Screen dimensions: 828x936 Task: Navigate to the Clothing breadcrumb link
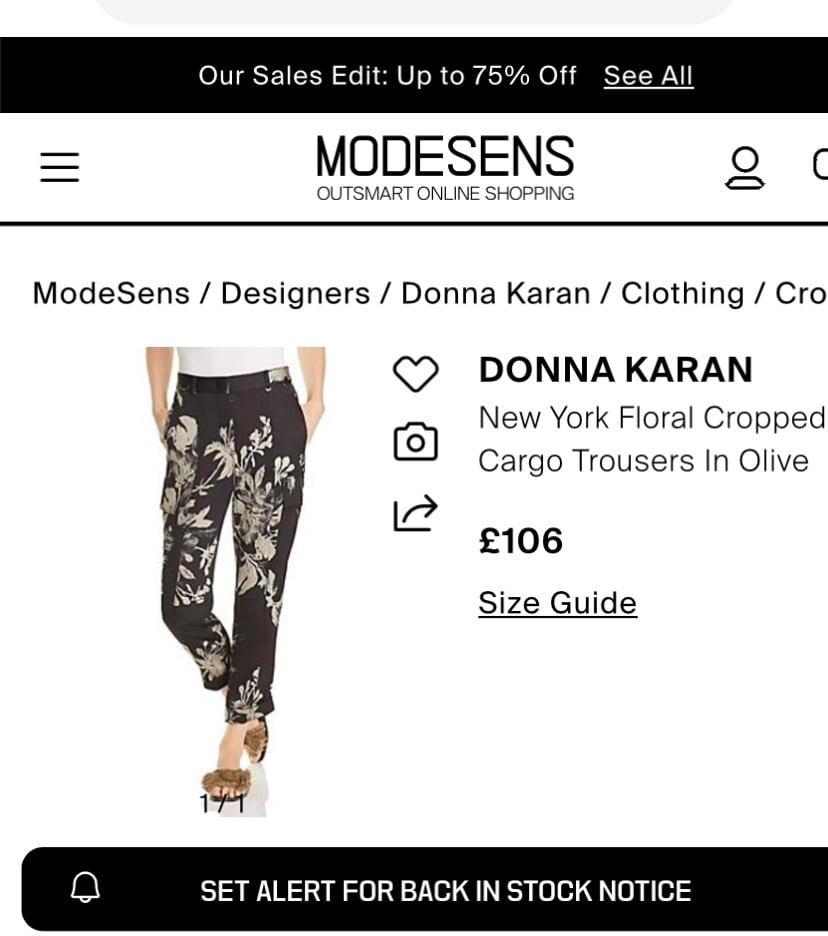click(x=682, y=293)
